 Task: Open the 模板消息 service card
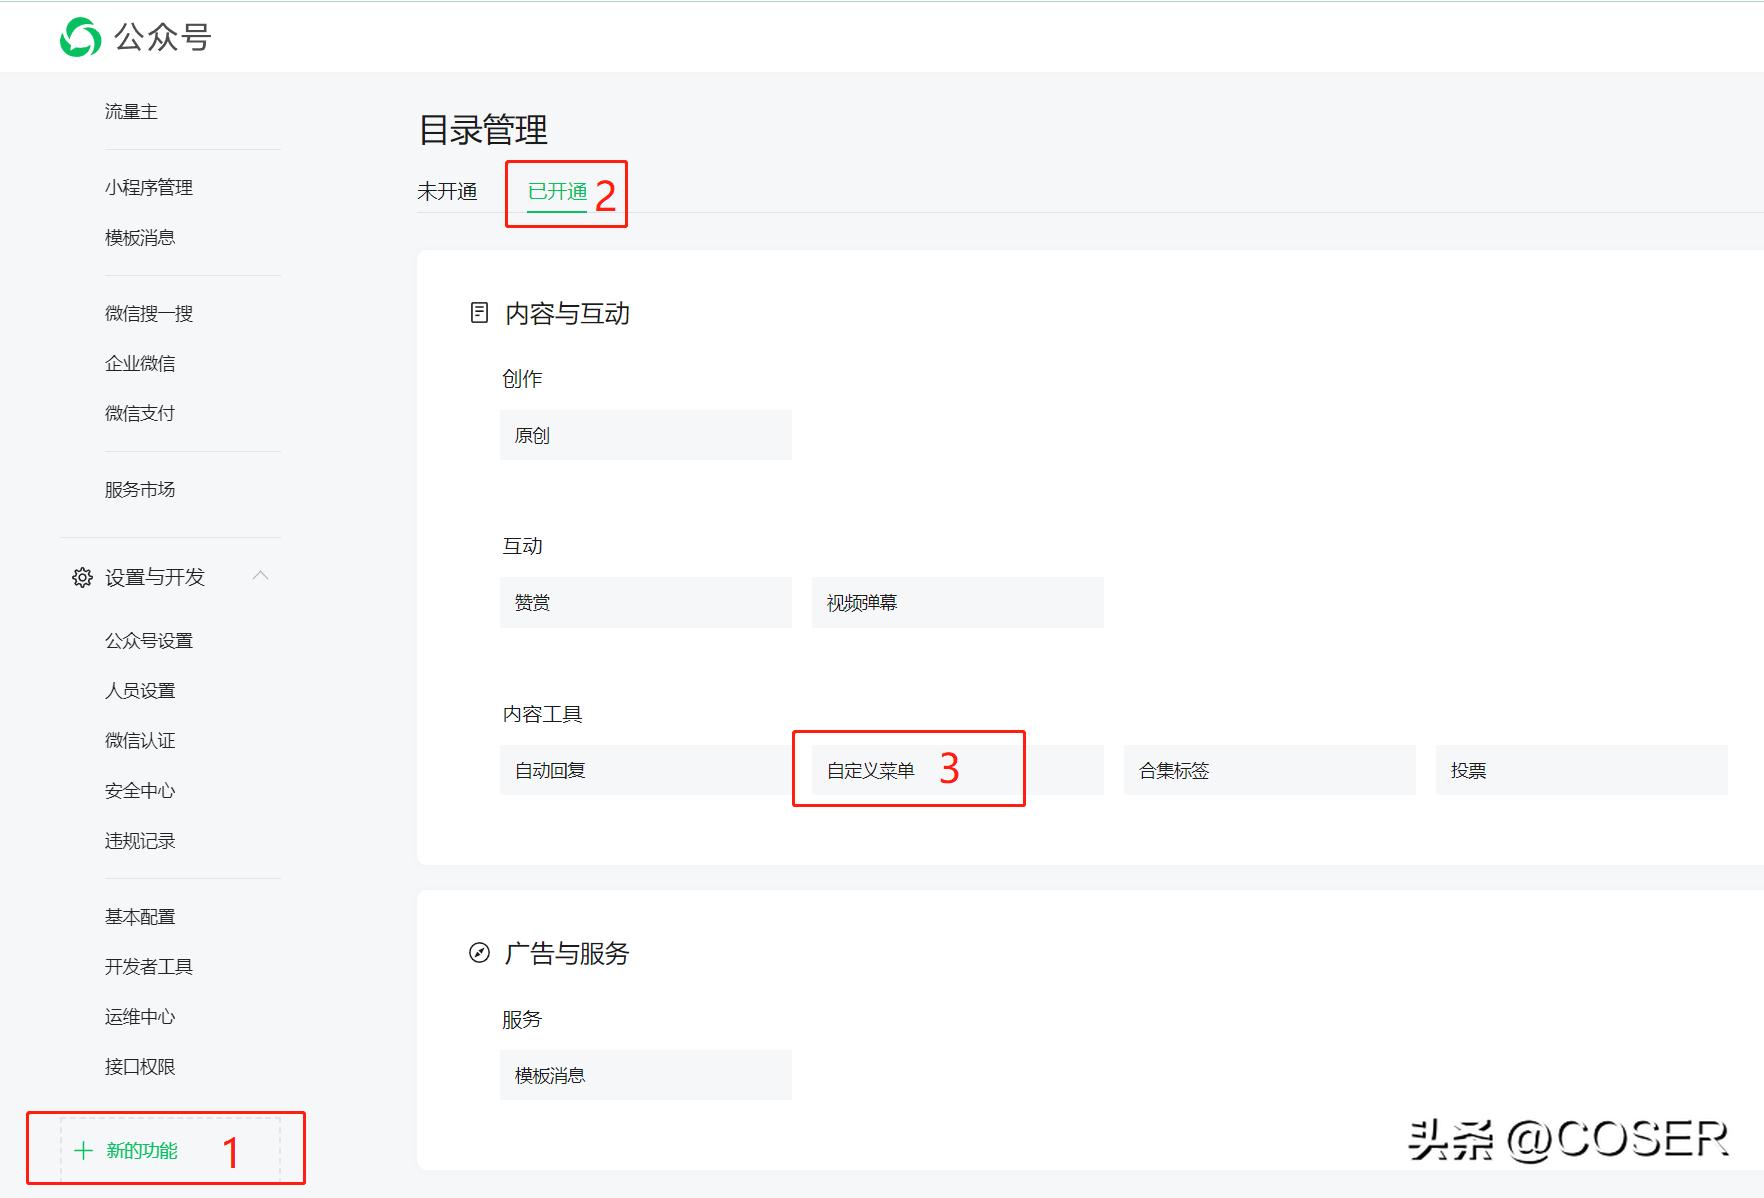pos(645,1075)
